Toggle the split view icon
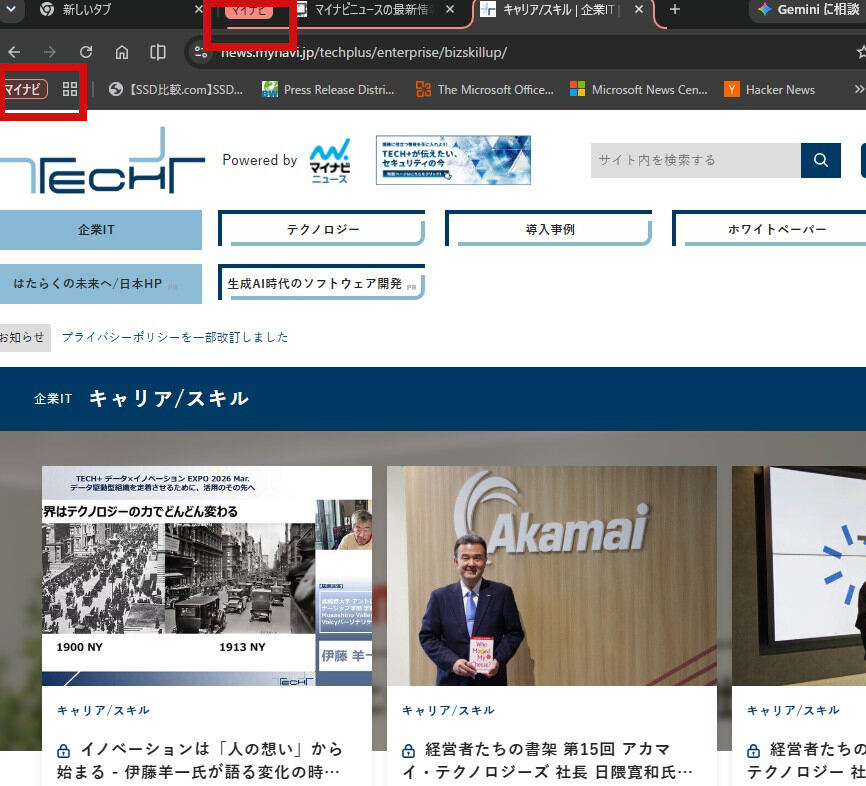Screen dimensions: 866x786 click(158, 52)
